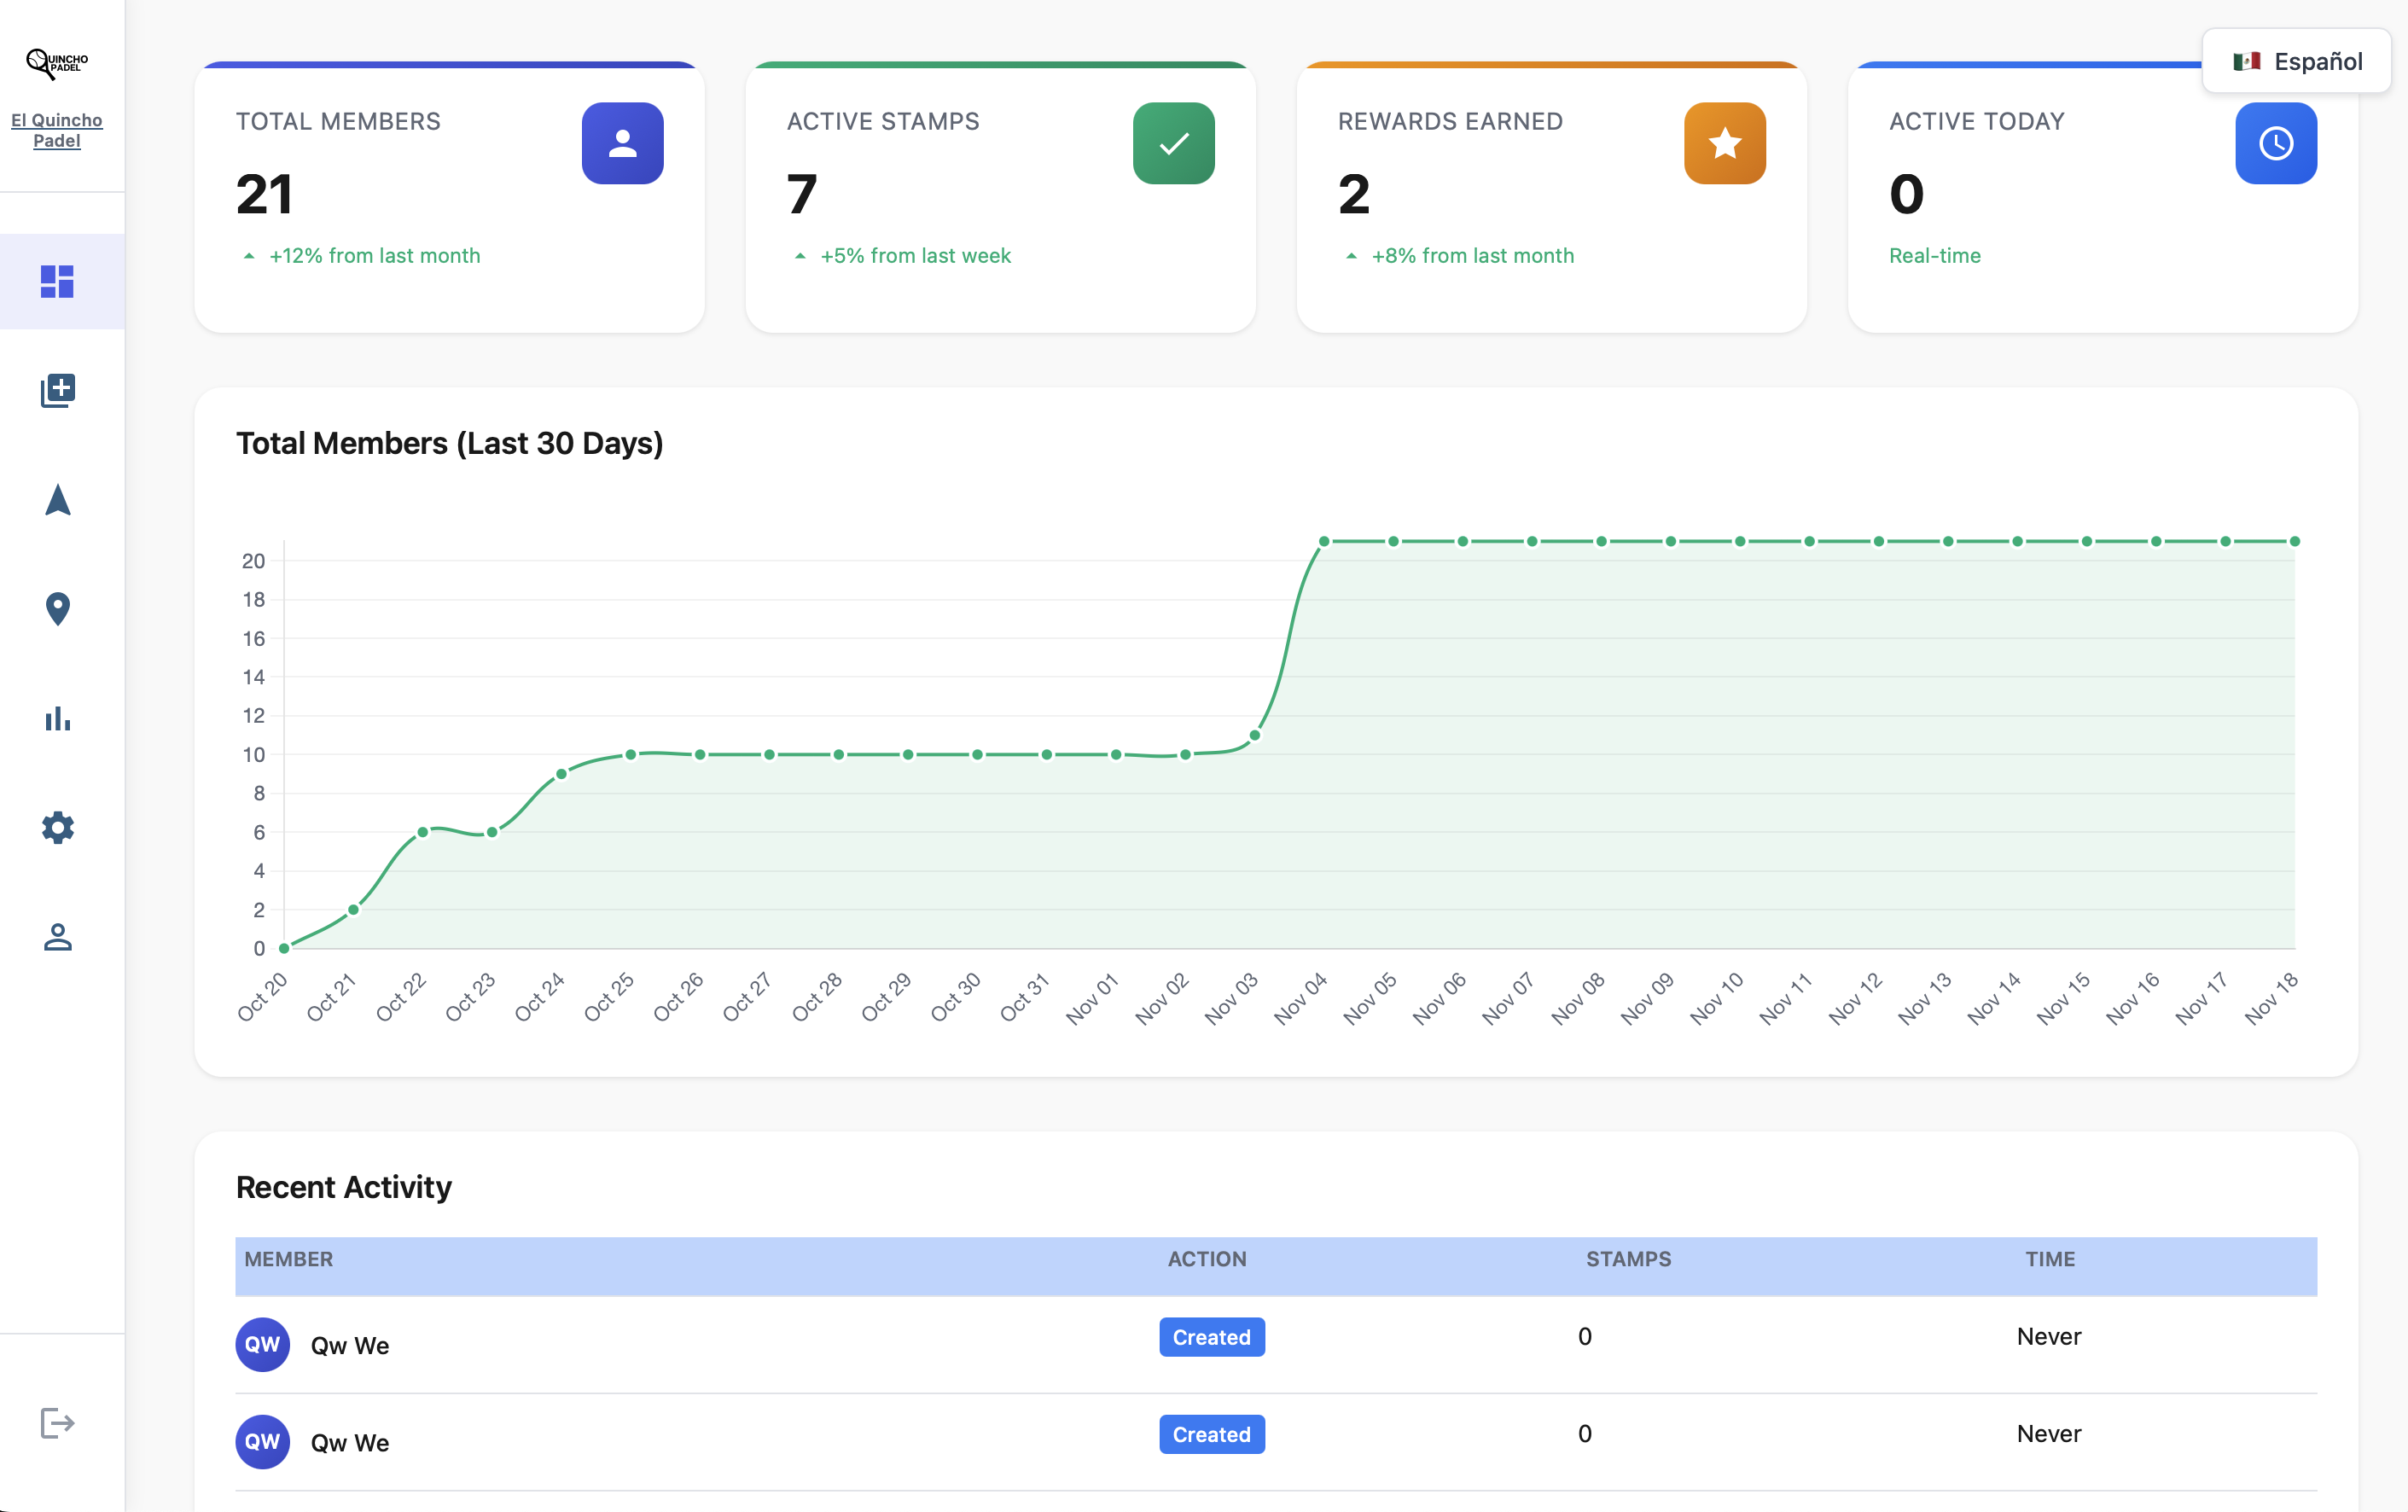
Task: Click the orange Rewards Earned star icon
Action: click(1724, 143)
